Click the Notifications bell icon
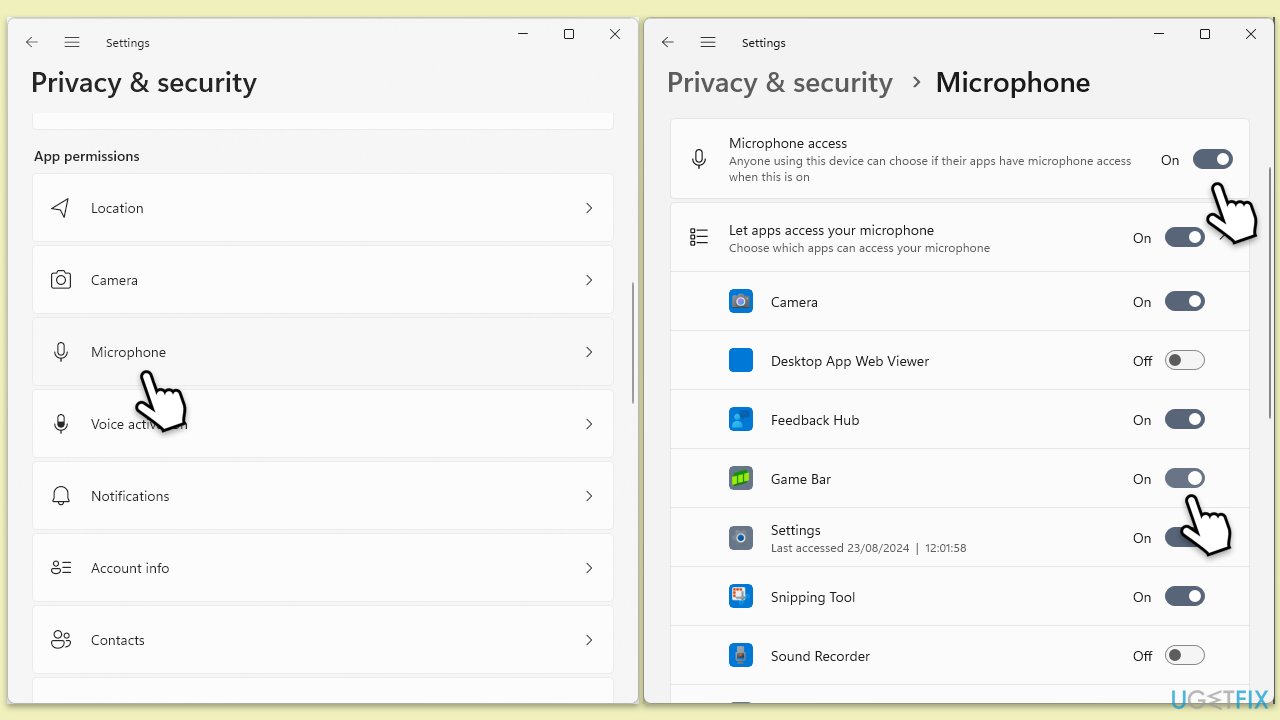This screenshot has width=1280, height=720. coord(61,496)
